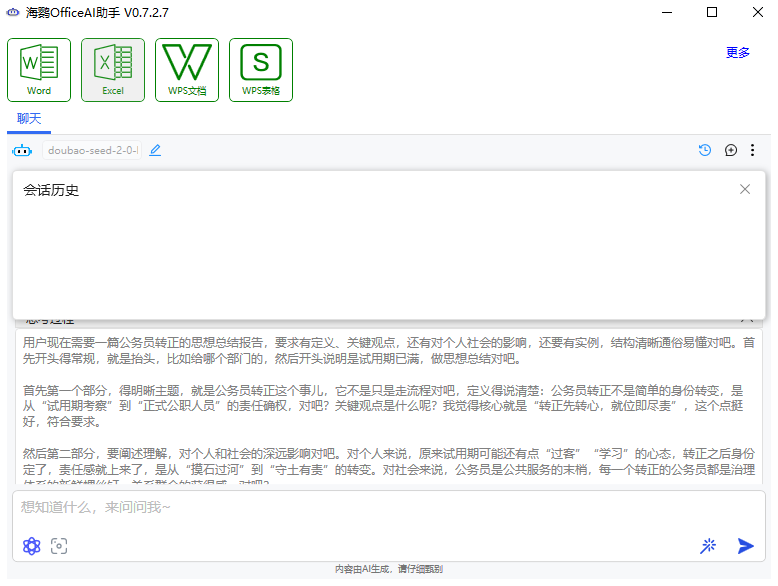Image resolution: width=778 pixels, height=586 pixels.
Task: Click the screenshot capture icon
Action: click(59, 546)
